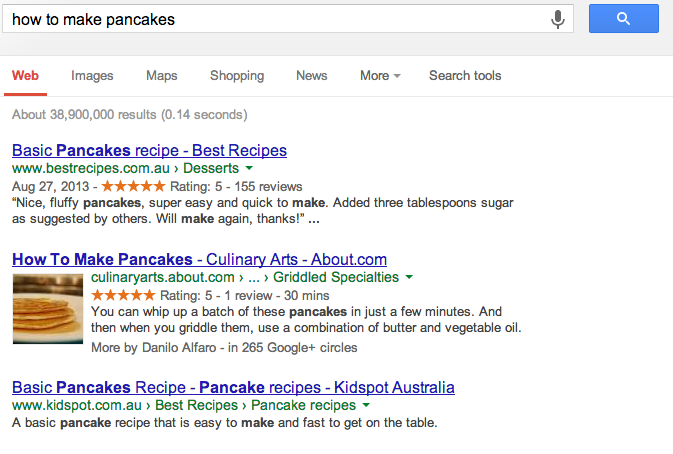Open Search tools options
This screenshot has width=673, height=454.
(x=465, y=76)
